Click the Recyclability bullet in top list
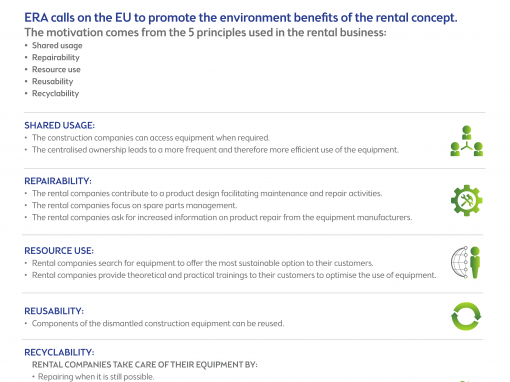 point(55,93)
